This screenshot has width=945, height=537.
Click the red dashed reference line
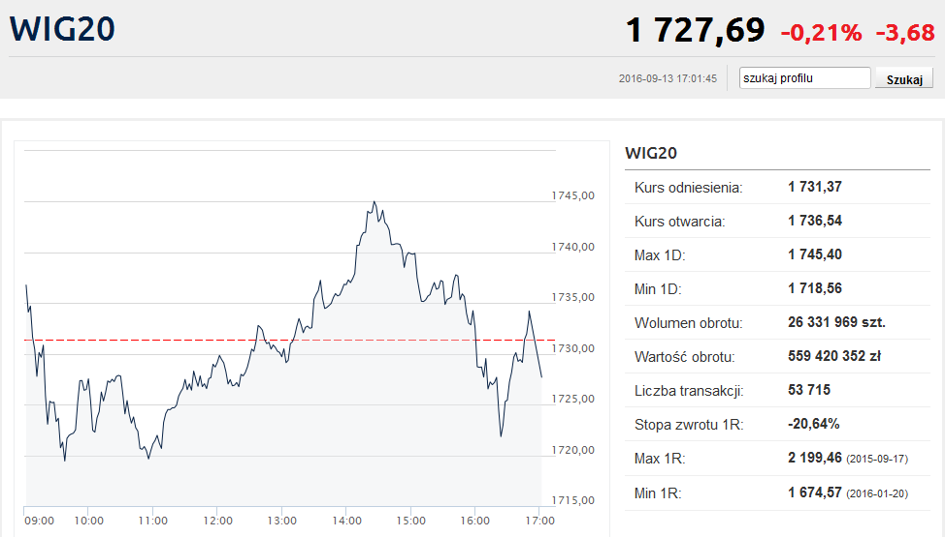pos(289,340)
